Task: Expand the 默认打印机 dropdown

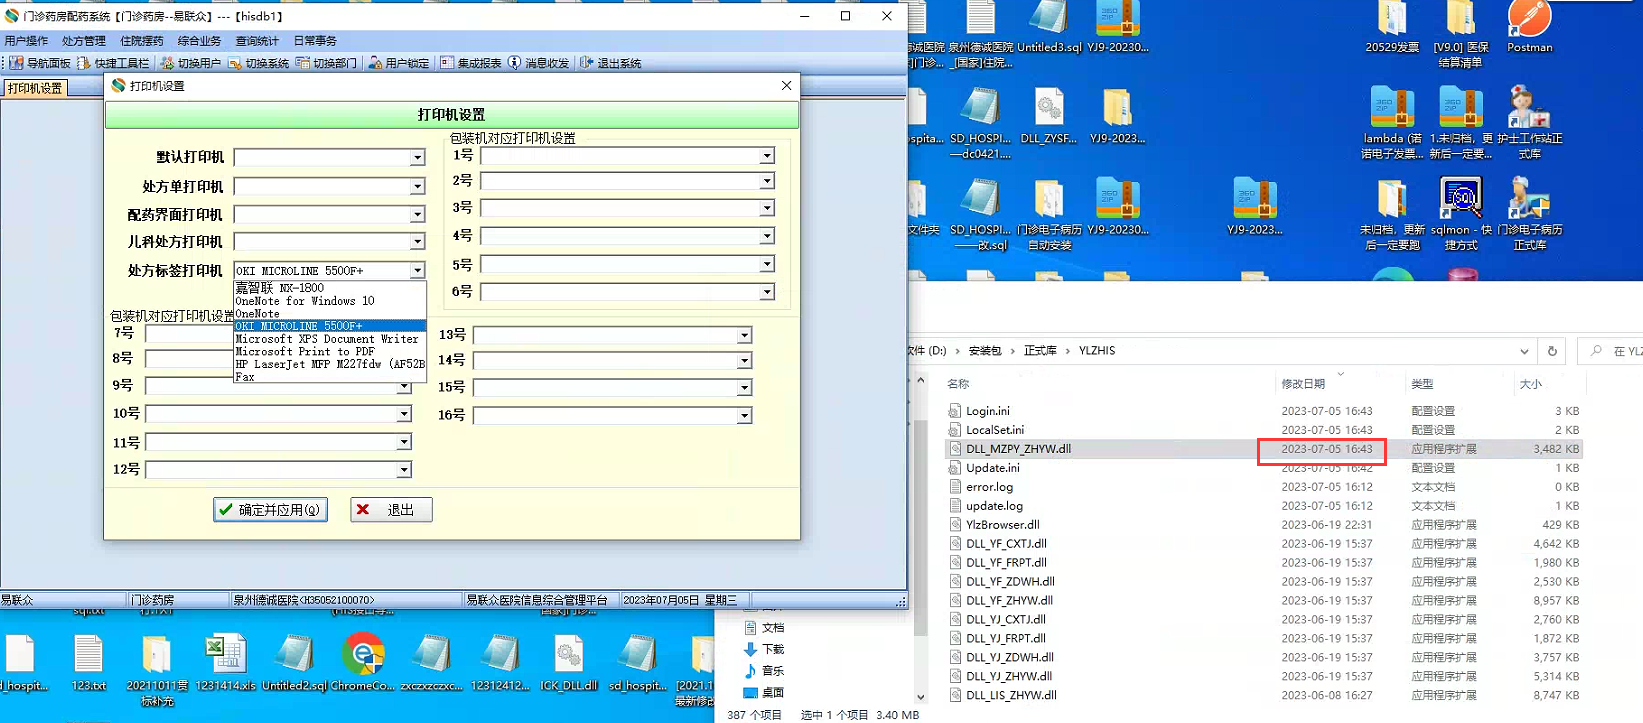Action: point(417,158)
